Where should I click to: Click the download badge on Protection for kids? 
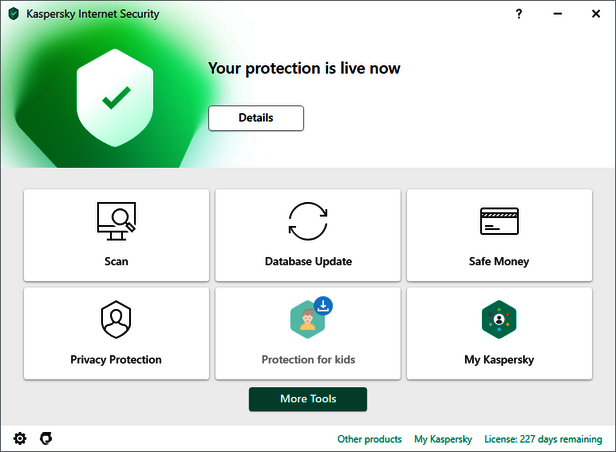(322, 305)
